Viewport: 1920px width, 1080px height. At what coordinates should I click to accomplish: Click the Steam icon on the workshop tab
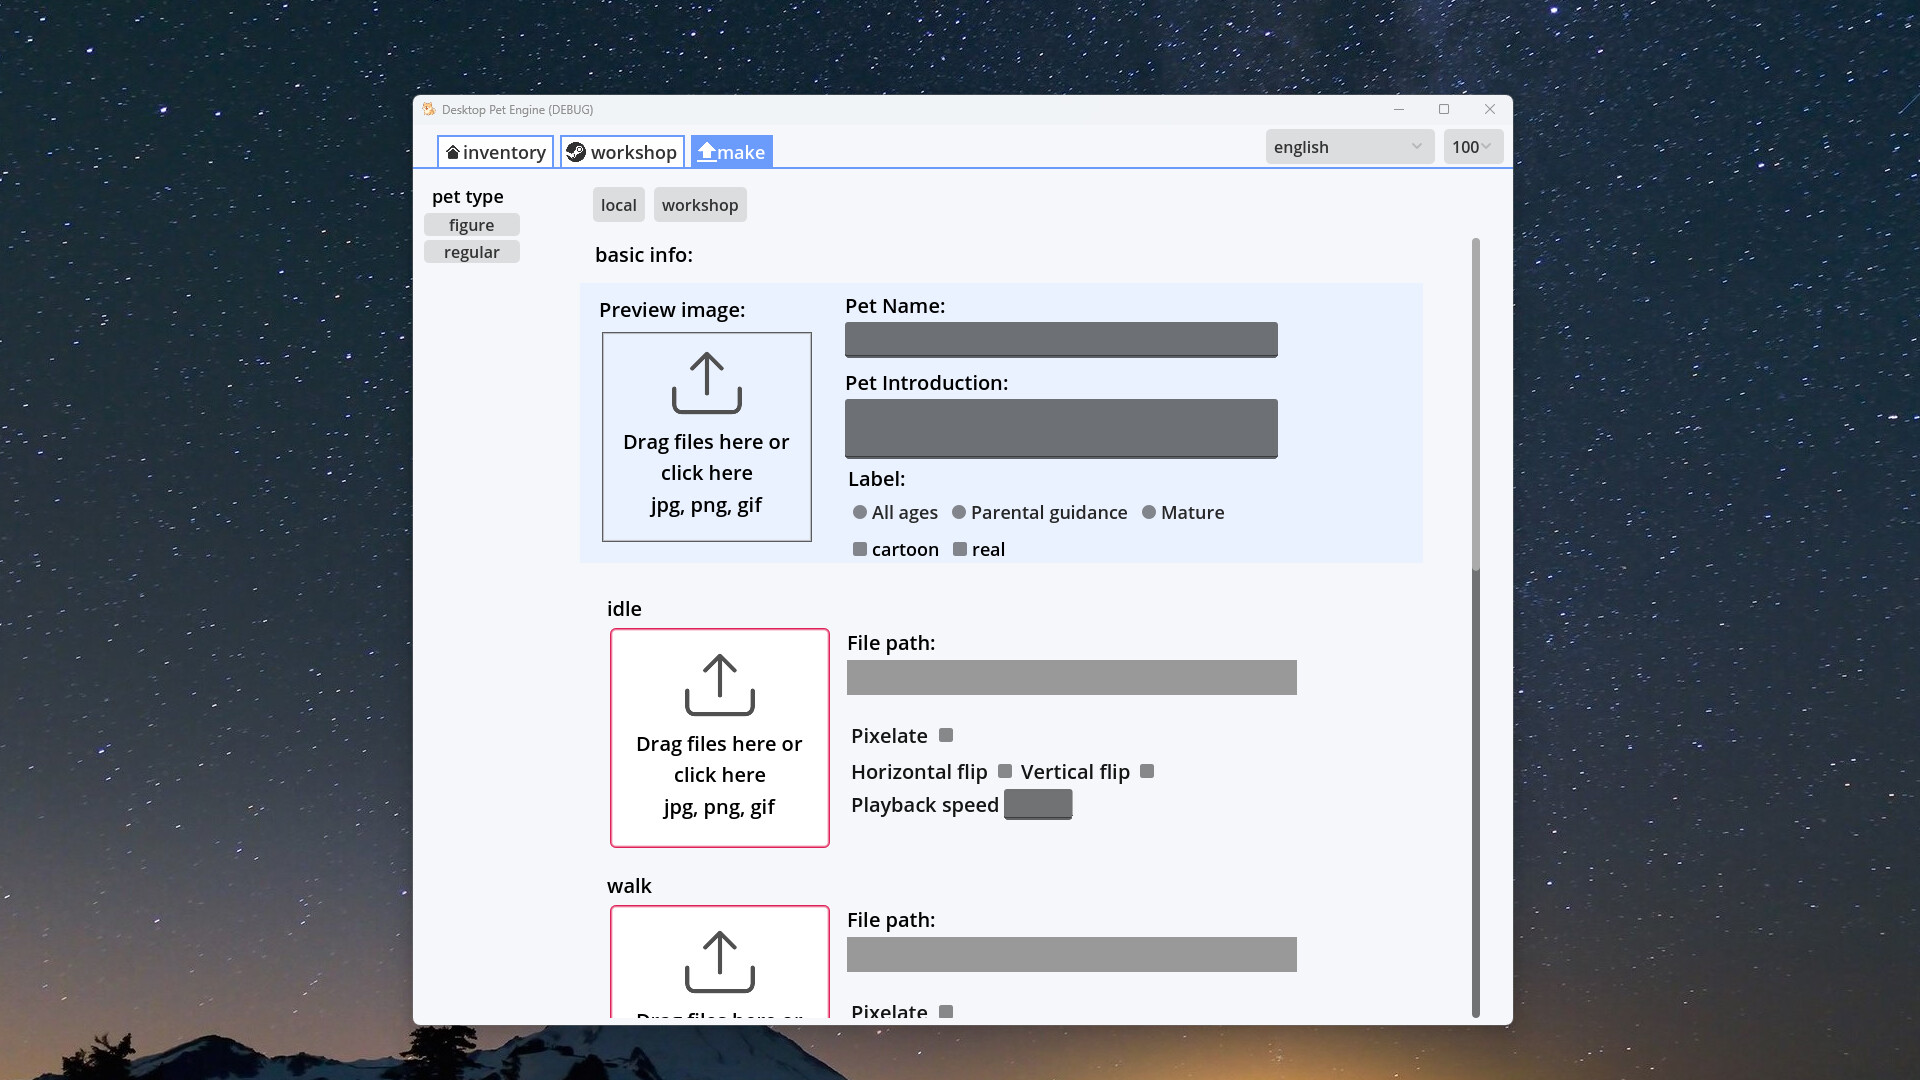(576, 152)
